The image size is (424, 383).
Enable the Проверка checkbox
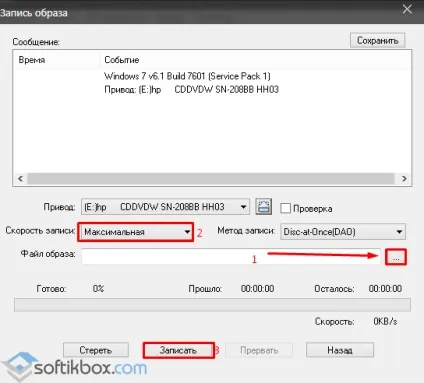click(x=286, y=208)
